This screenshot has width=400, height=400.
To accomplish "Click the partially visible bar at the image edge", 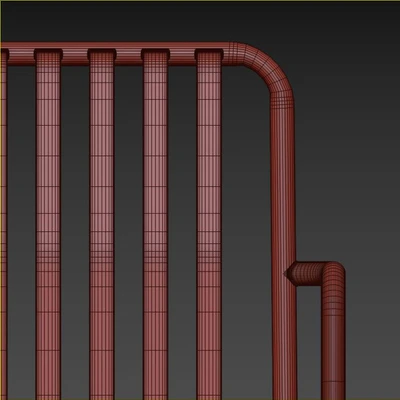I will [x=3, y=227].
